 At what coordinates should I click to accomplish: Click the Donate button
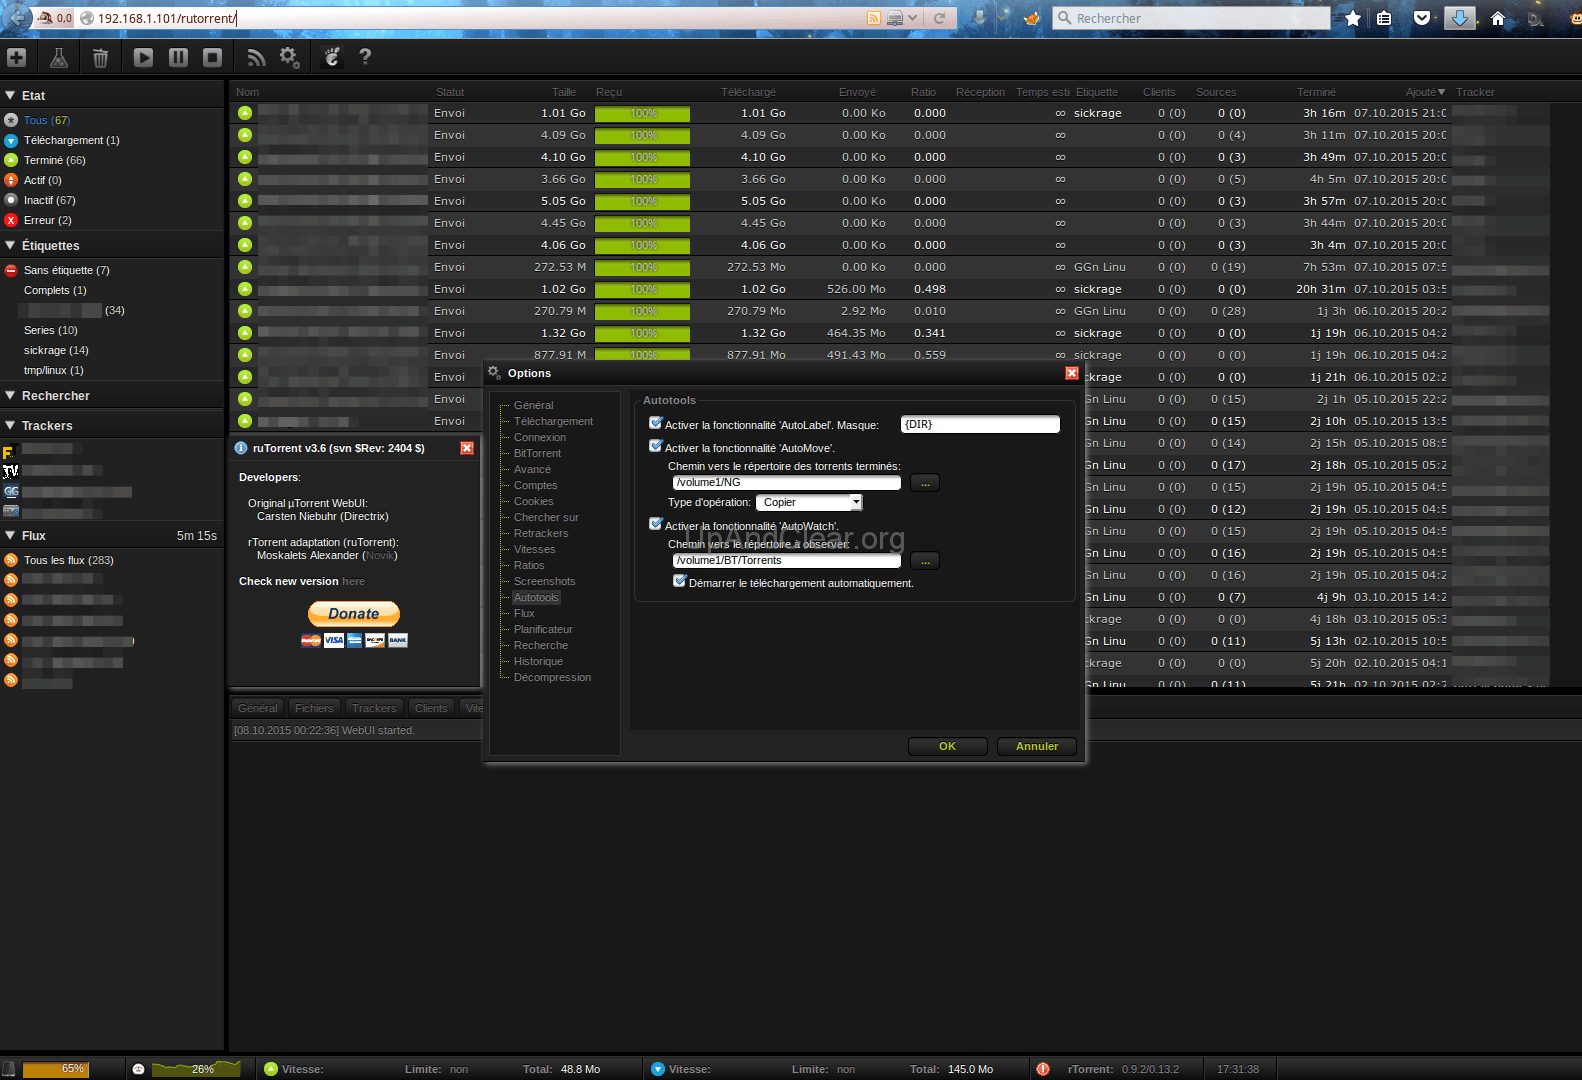click(x=354, y=614)
